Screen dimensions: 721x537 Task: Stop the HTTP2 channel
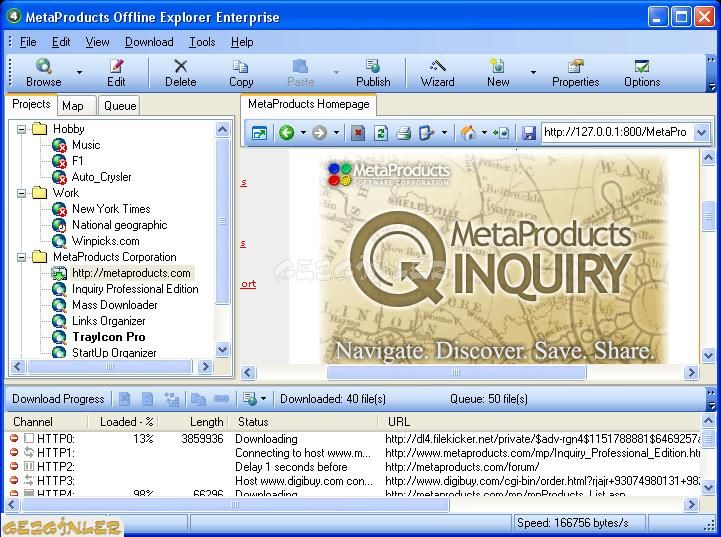14,466
